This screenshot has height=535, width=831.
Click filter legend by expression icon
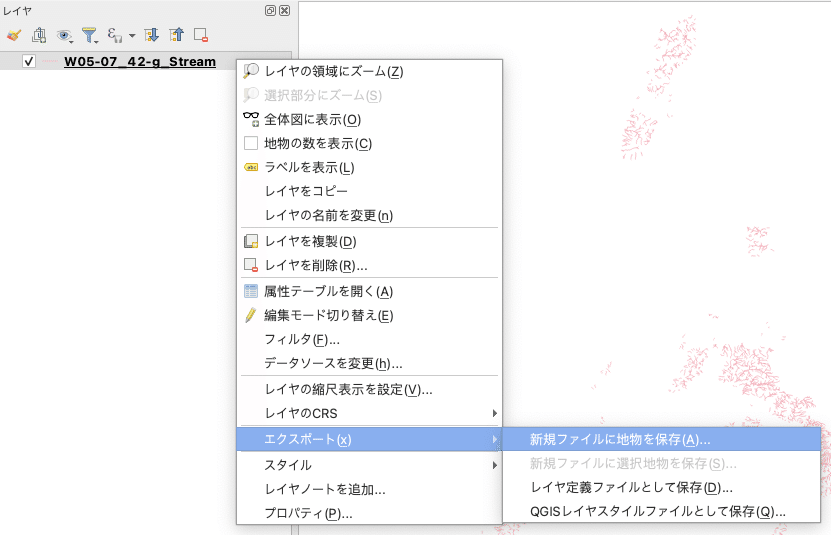coord(114,36)
